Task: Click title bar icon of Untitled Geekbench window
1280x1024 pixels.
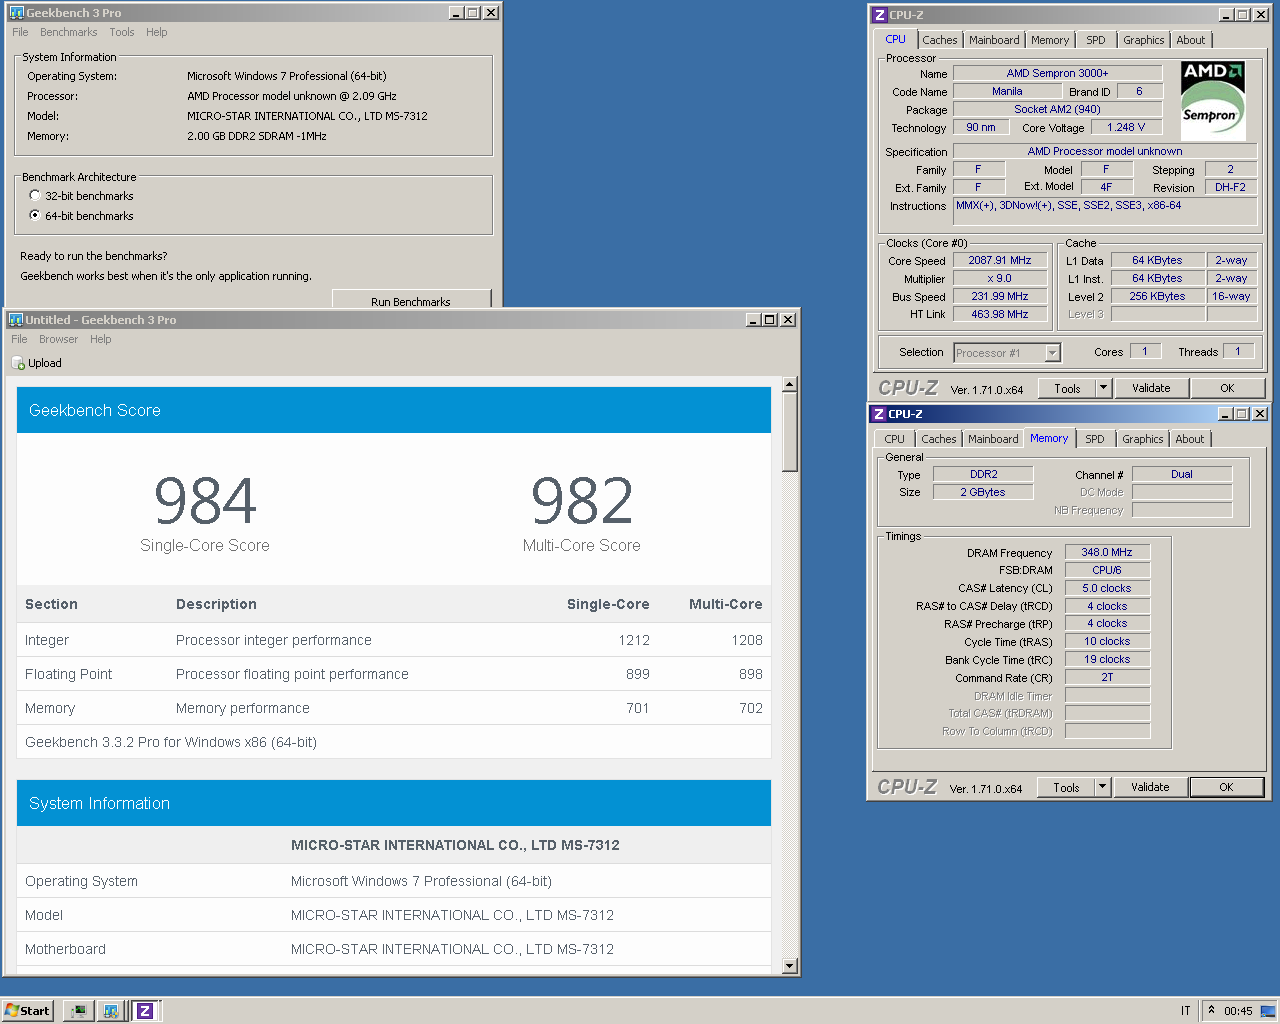Action: pyautogui.click(x=15, y=320)
